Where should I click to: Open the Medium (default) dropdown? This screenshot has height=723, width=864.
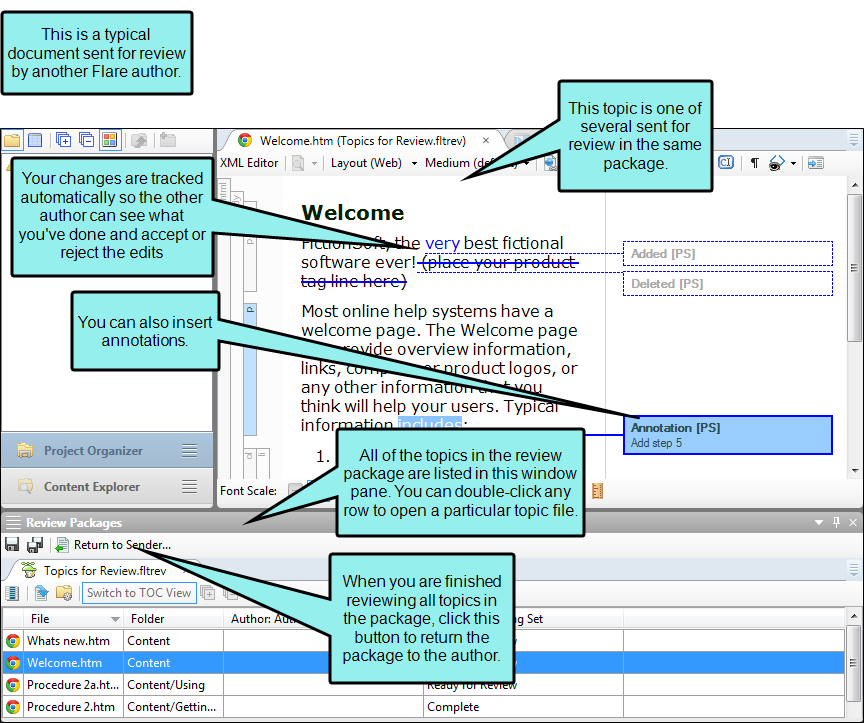pyautogui.click(x=477, y=163)
